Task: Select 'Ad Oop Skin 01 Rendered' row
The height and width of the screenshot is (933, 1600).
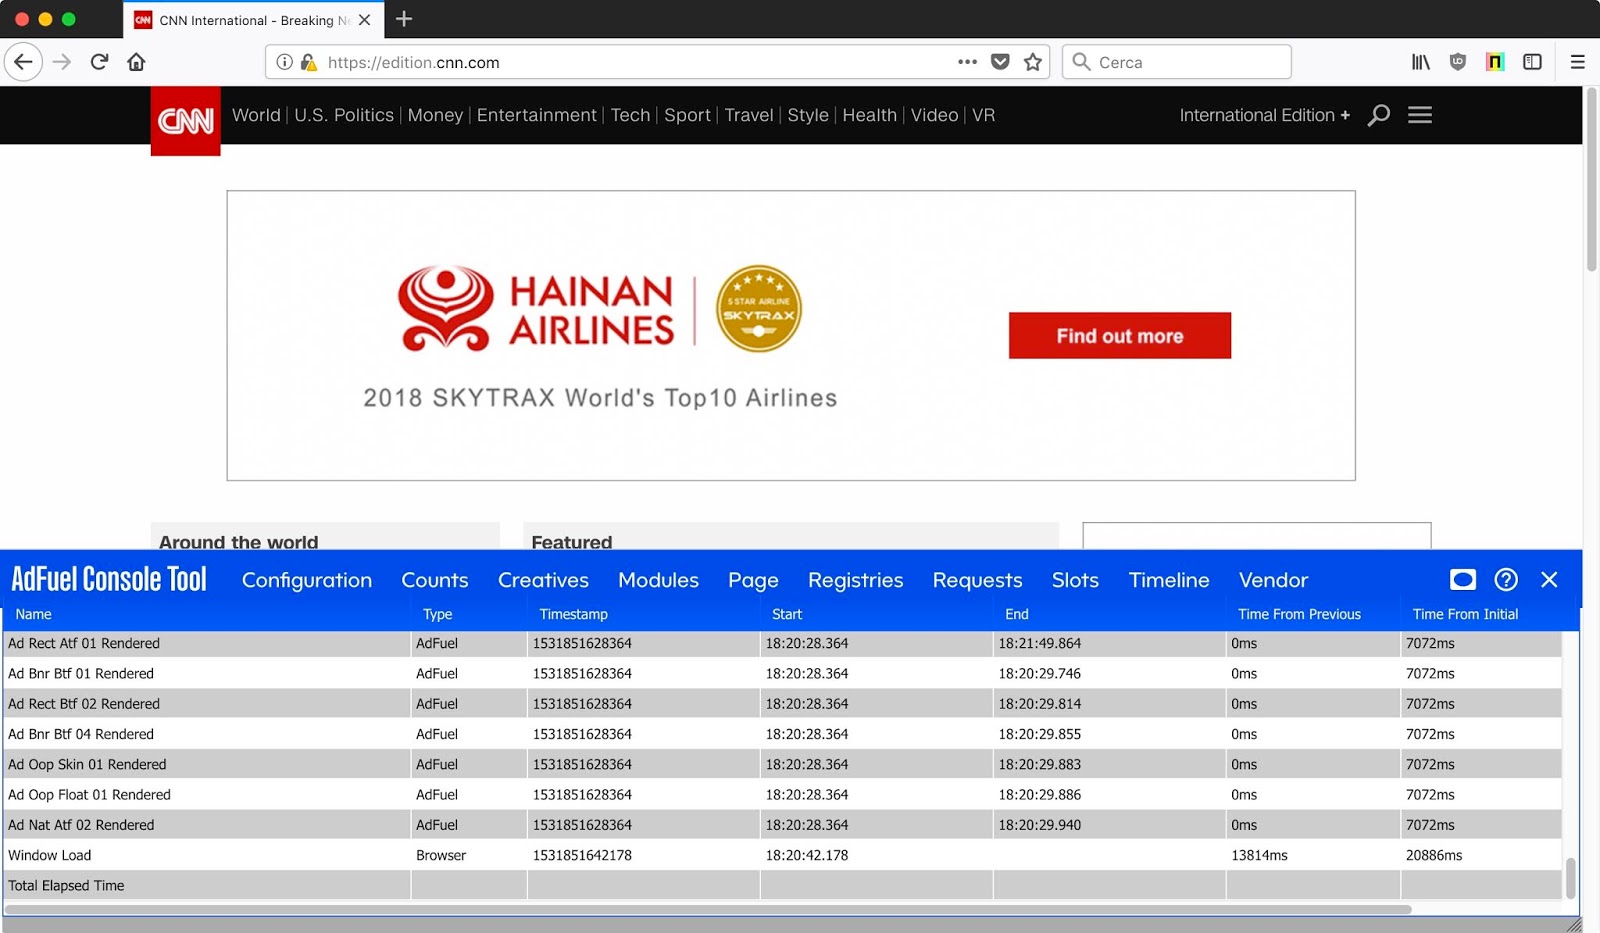Action: coord(781,764)
